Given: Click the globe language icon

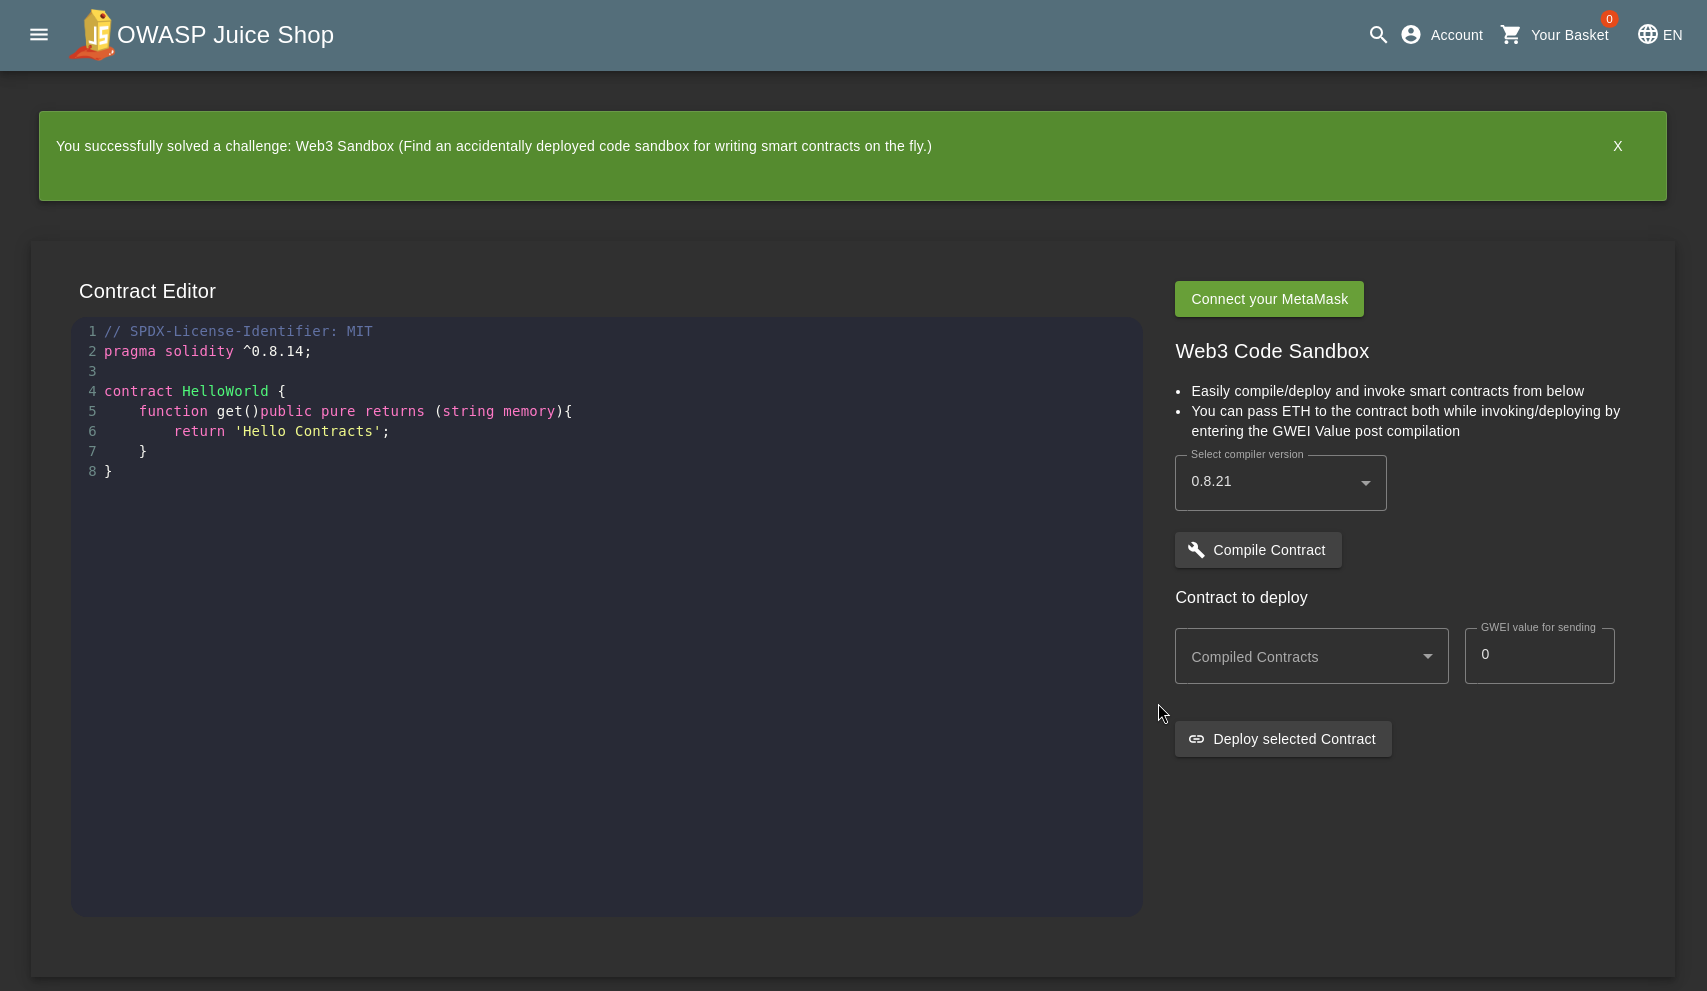Looking at the screenshot, I should click(1647, 35).
